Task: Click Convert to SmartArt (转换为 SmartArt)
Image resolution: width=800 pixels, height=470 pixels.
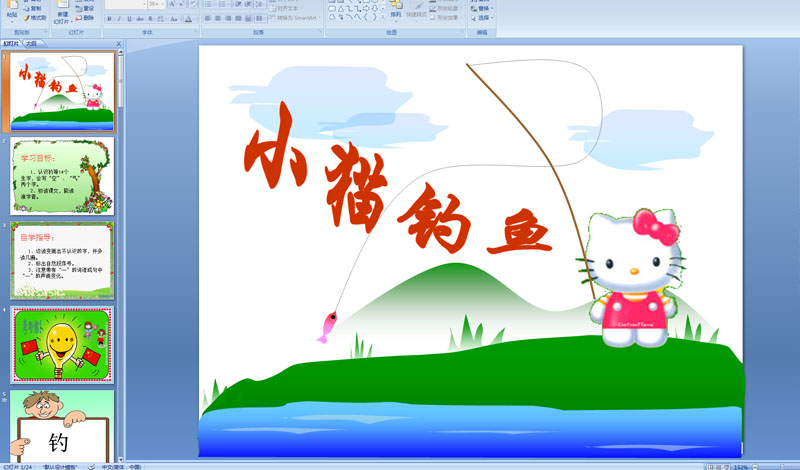Action: click(x=295, y=18)
